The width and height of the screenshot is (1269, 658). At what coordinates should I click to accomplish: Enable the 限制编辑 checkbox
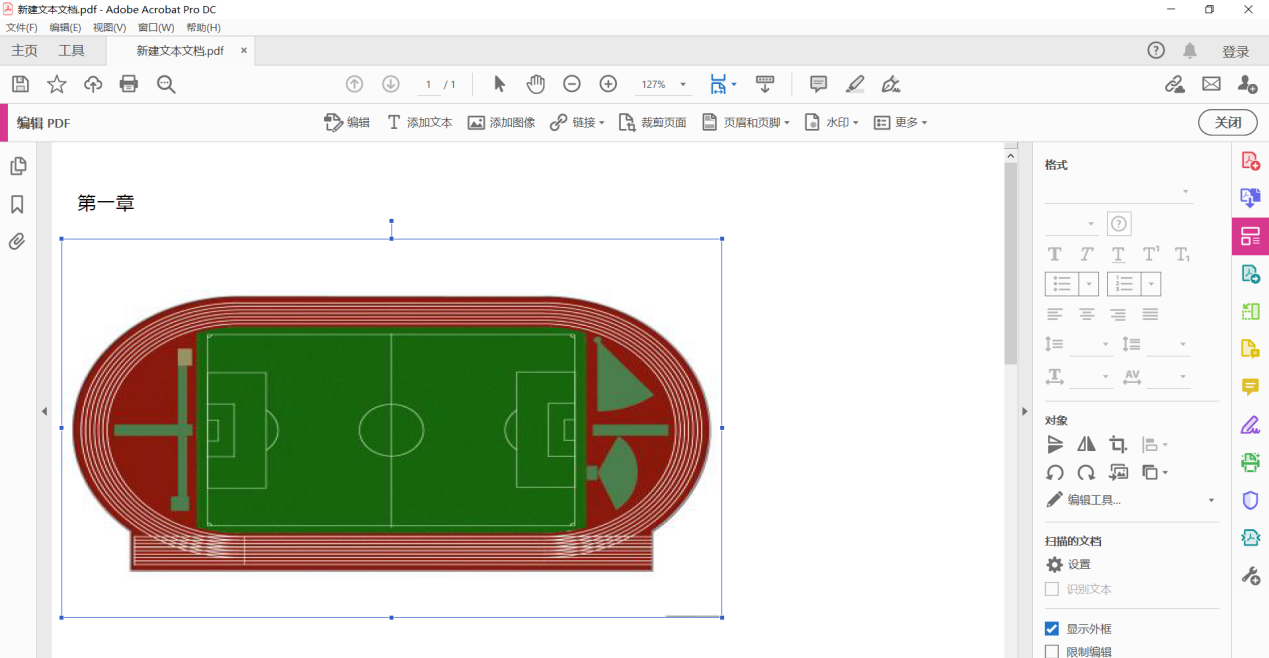(1052, 652)
